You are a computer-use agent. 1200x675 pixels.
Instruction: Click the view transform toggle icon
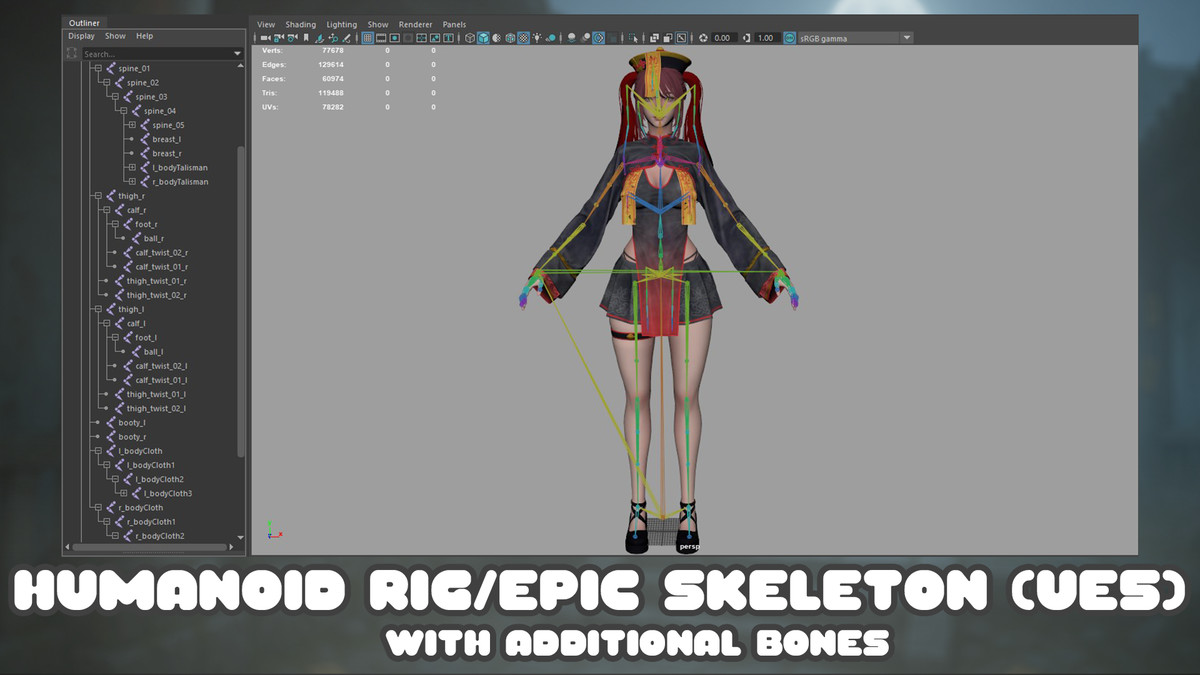click(x=790, y=38)
